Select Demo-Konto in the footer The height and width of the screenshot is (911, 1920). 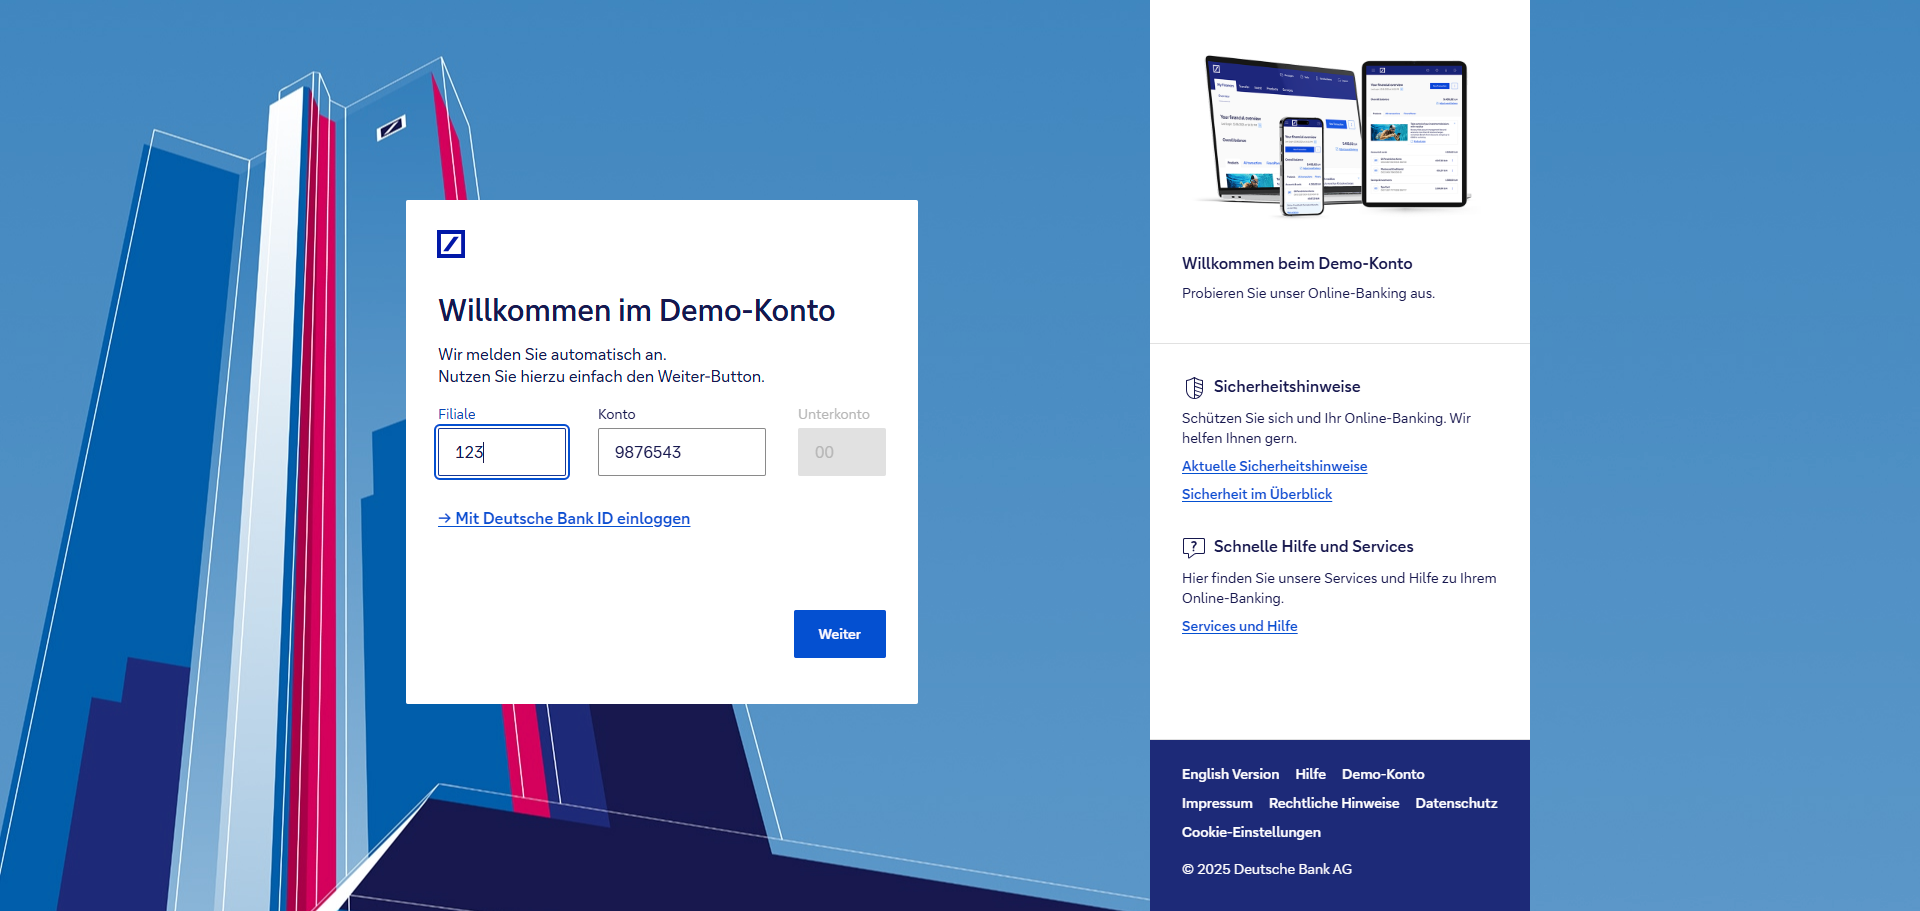click(1383, 774)
